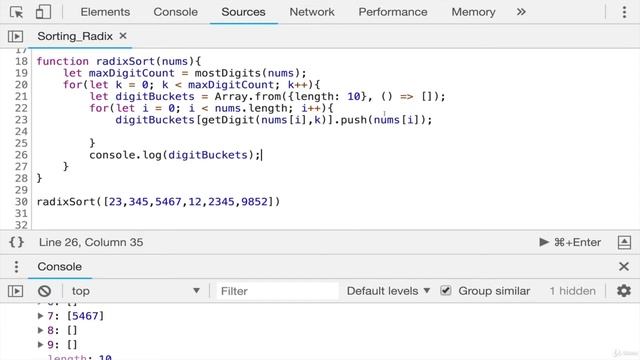Click Array.from on line 21
Screen dimensions: 640x360
click(x=247, y=96)
